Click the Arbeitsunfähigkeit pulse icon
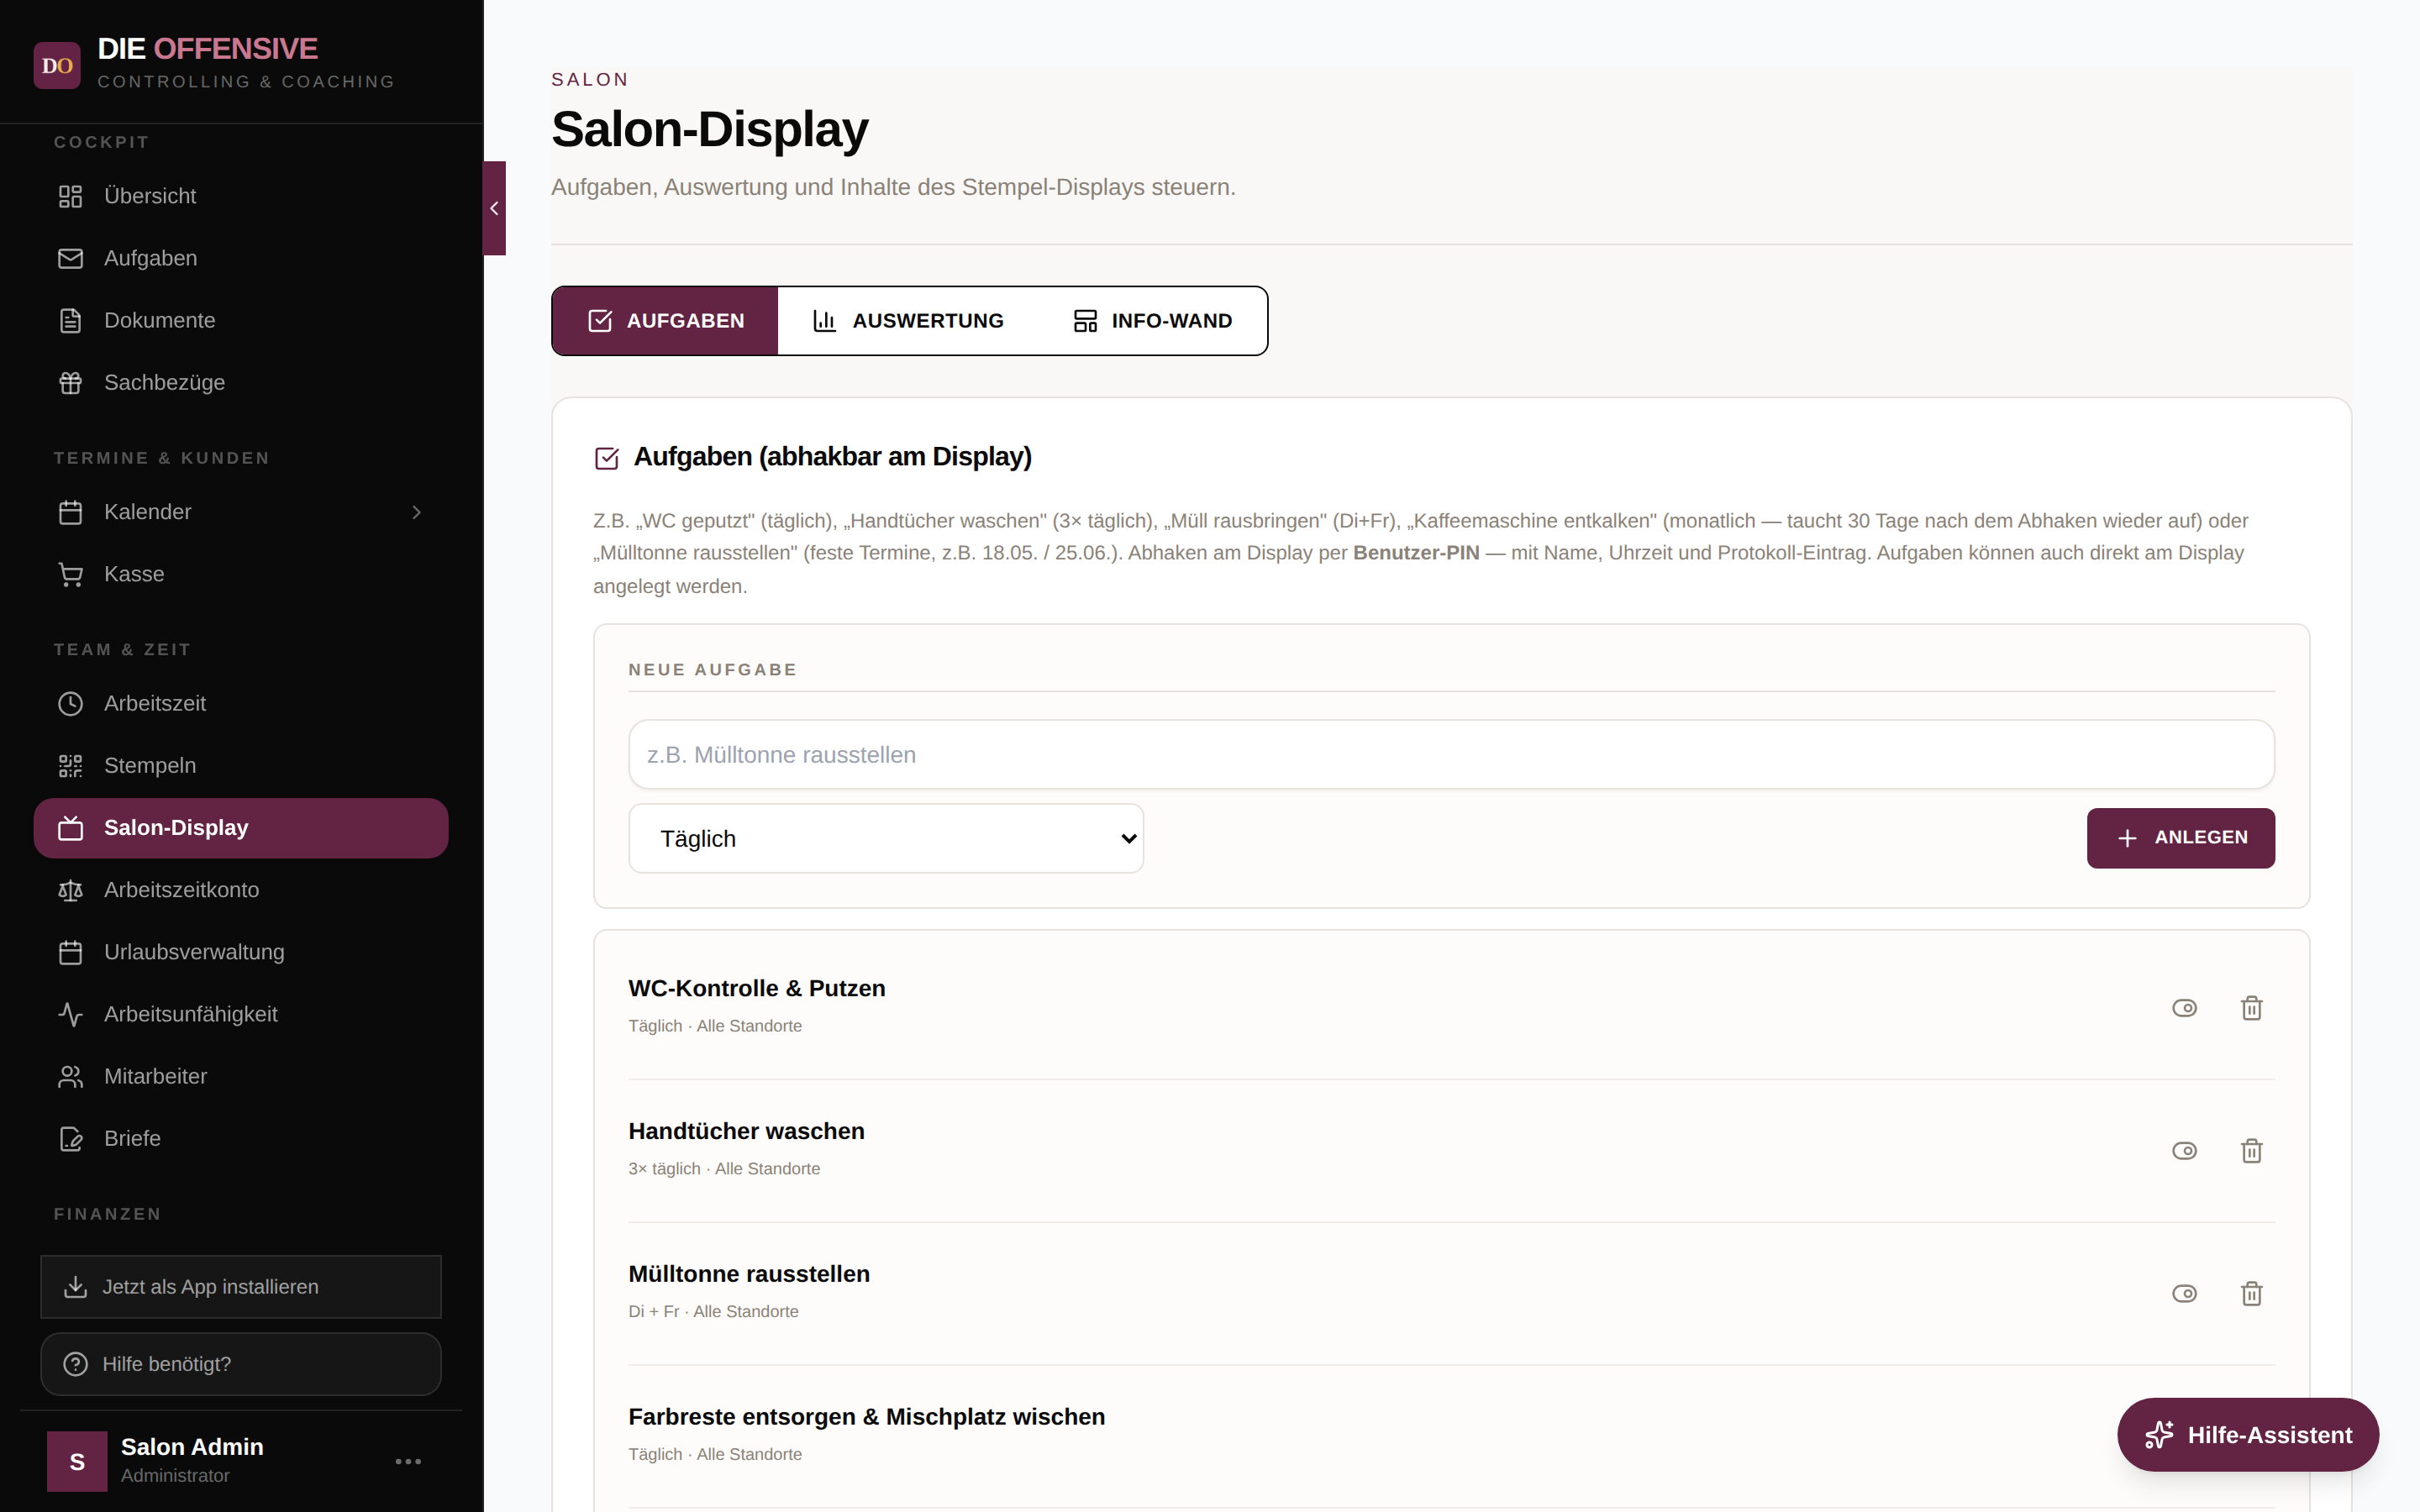2420x1512 pixels. coord(70,1014)
